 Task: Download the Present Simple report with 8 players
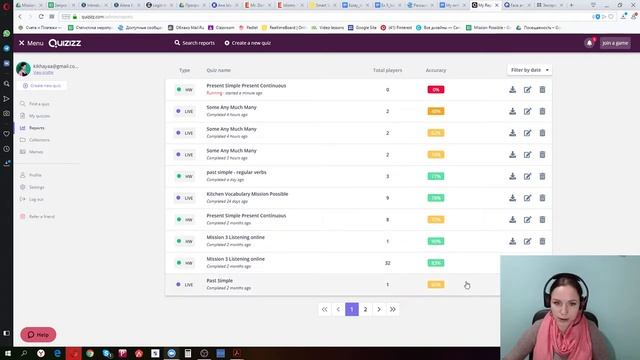point(512,219)
